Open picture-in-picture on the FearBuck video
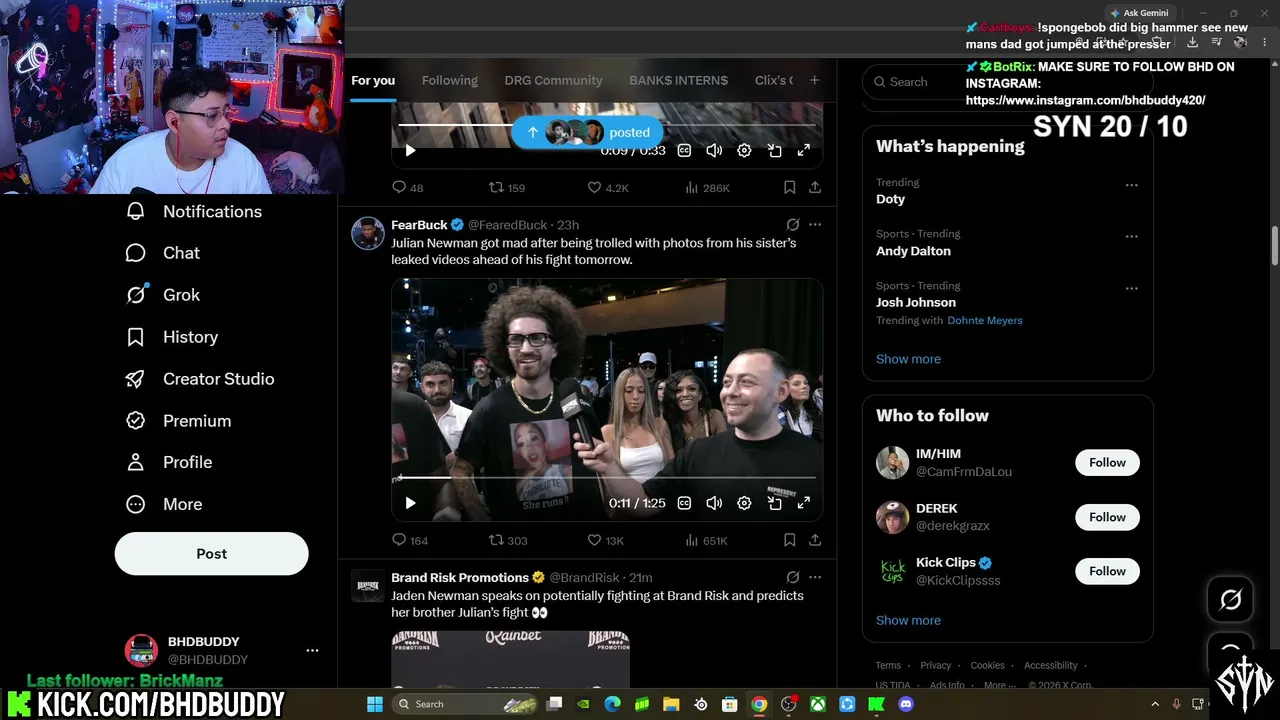Viewport: 1280px width, 720px height. (x=774, y=503)
